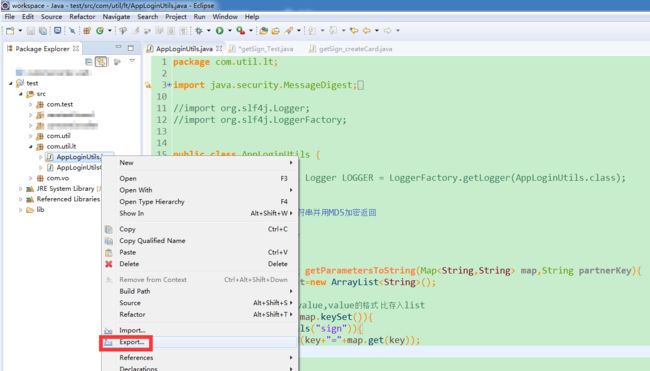Click the Save toolbar icon
650x371 pixels.
[x=31, y=31]
